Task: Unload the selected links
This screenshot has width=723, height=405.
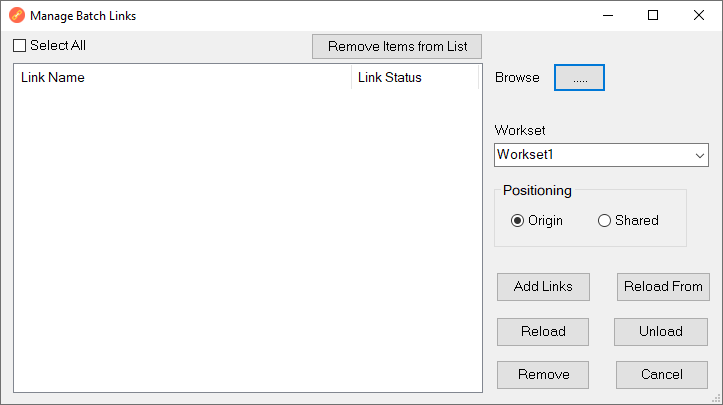Action: 660,331
